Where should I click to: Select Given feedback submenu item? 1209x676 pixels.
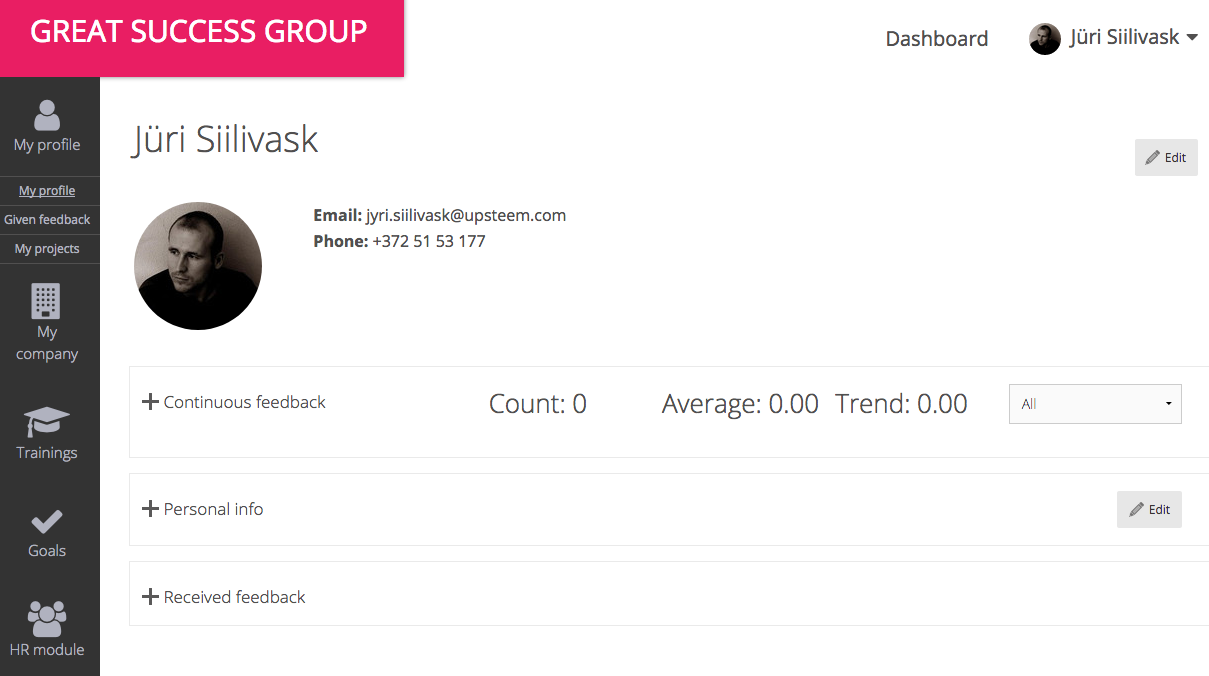click(47, 220)
